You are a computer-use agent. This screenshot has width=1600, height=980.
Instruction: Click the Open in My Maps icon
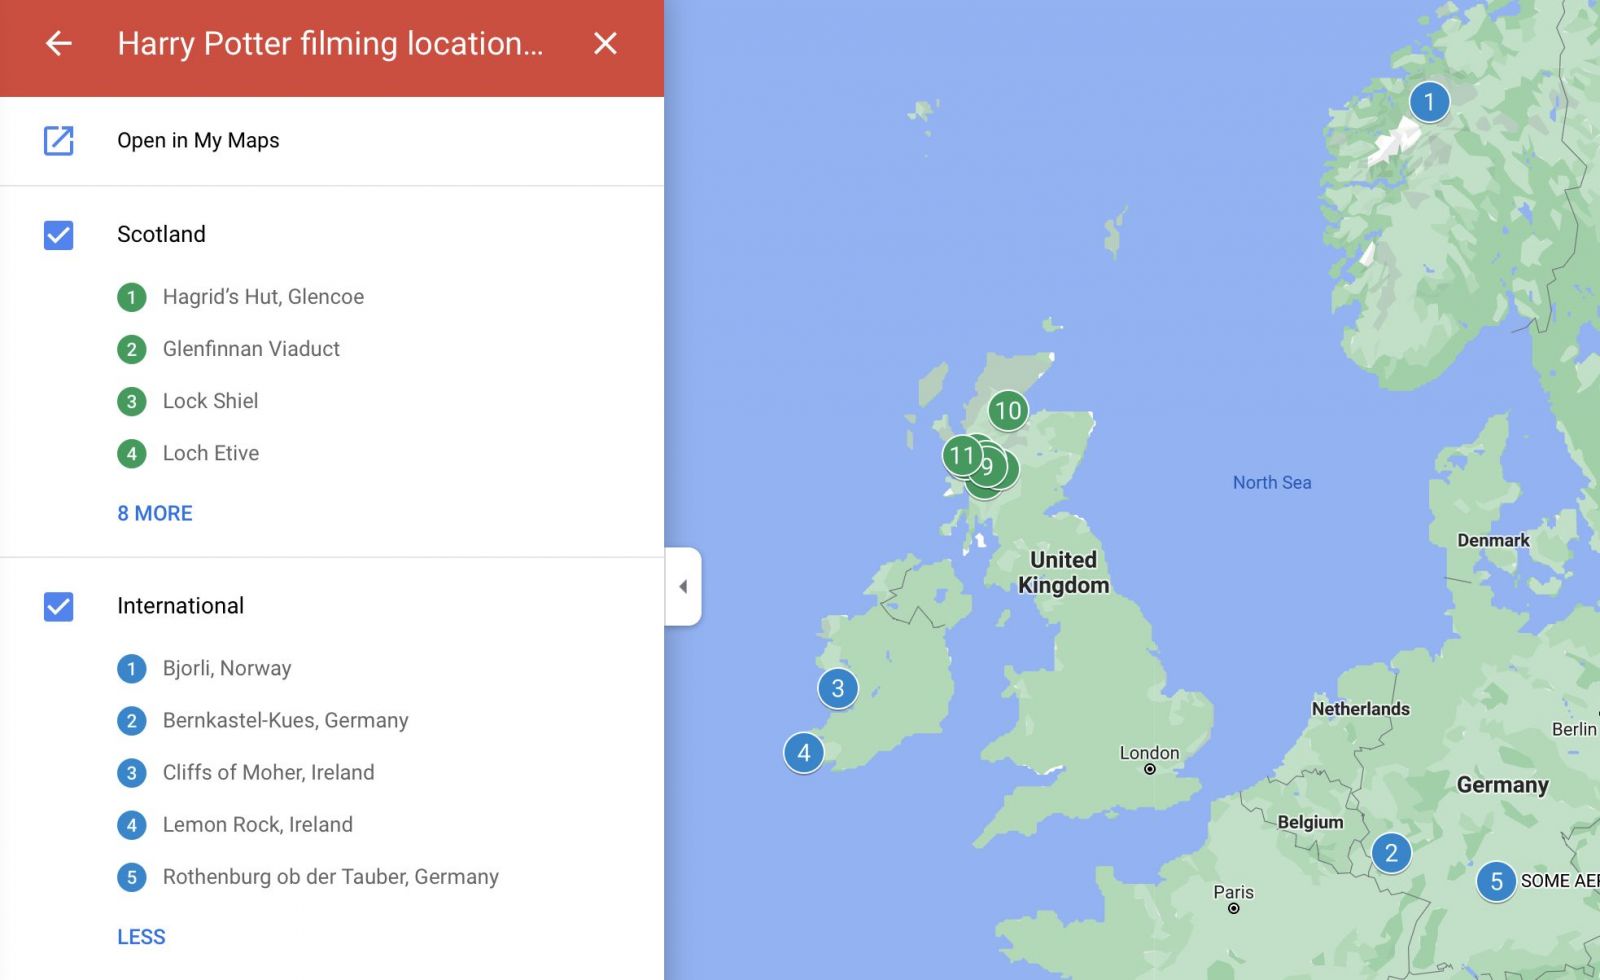point(59,140)
